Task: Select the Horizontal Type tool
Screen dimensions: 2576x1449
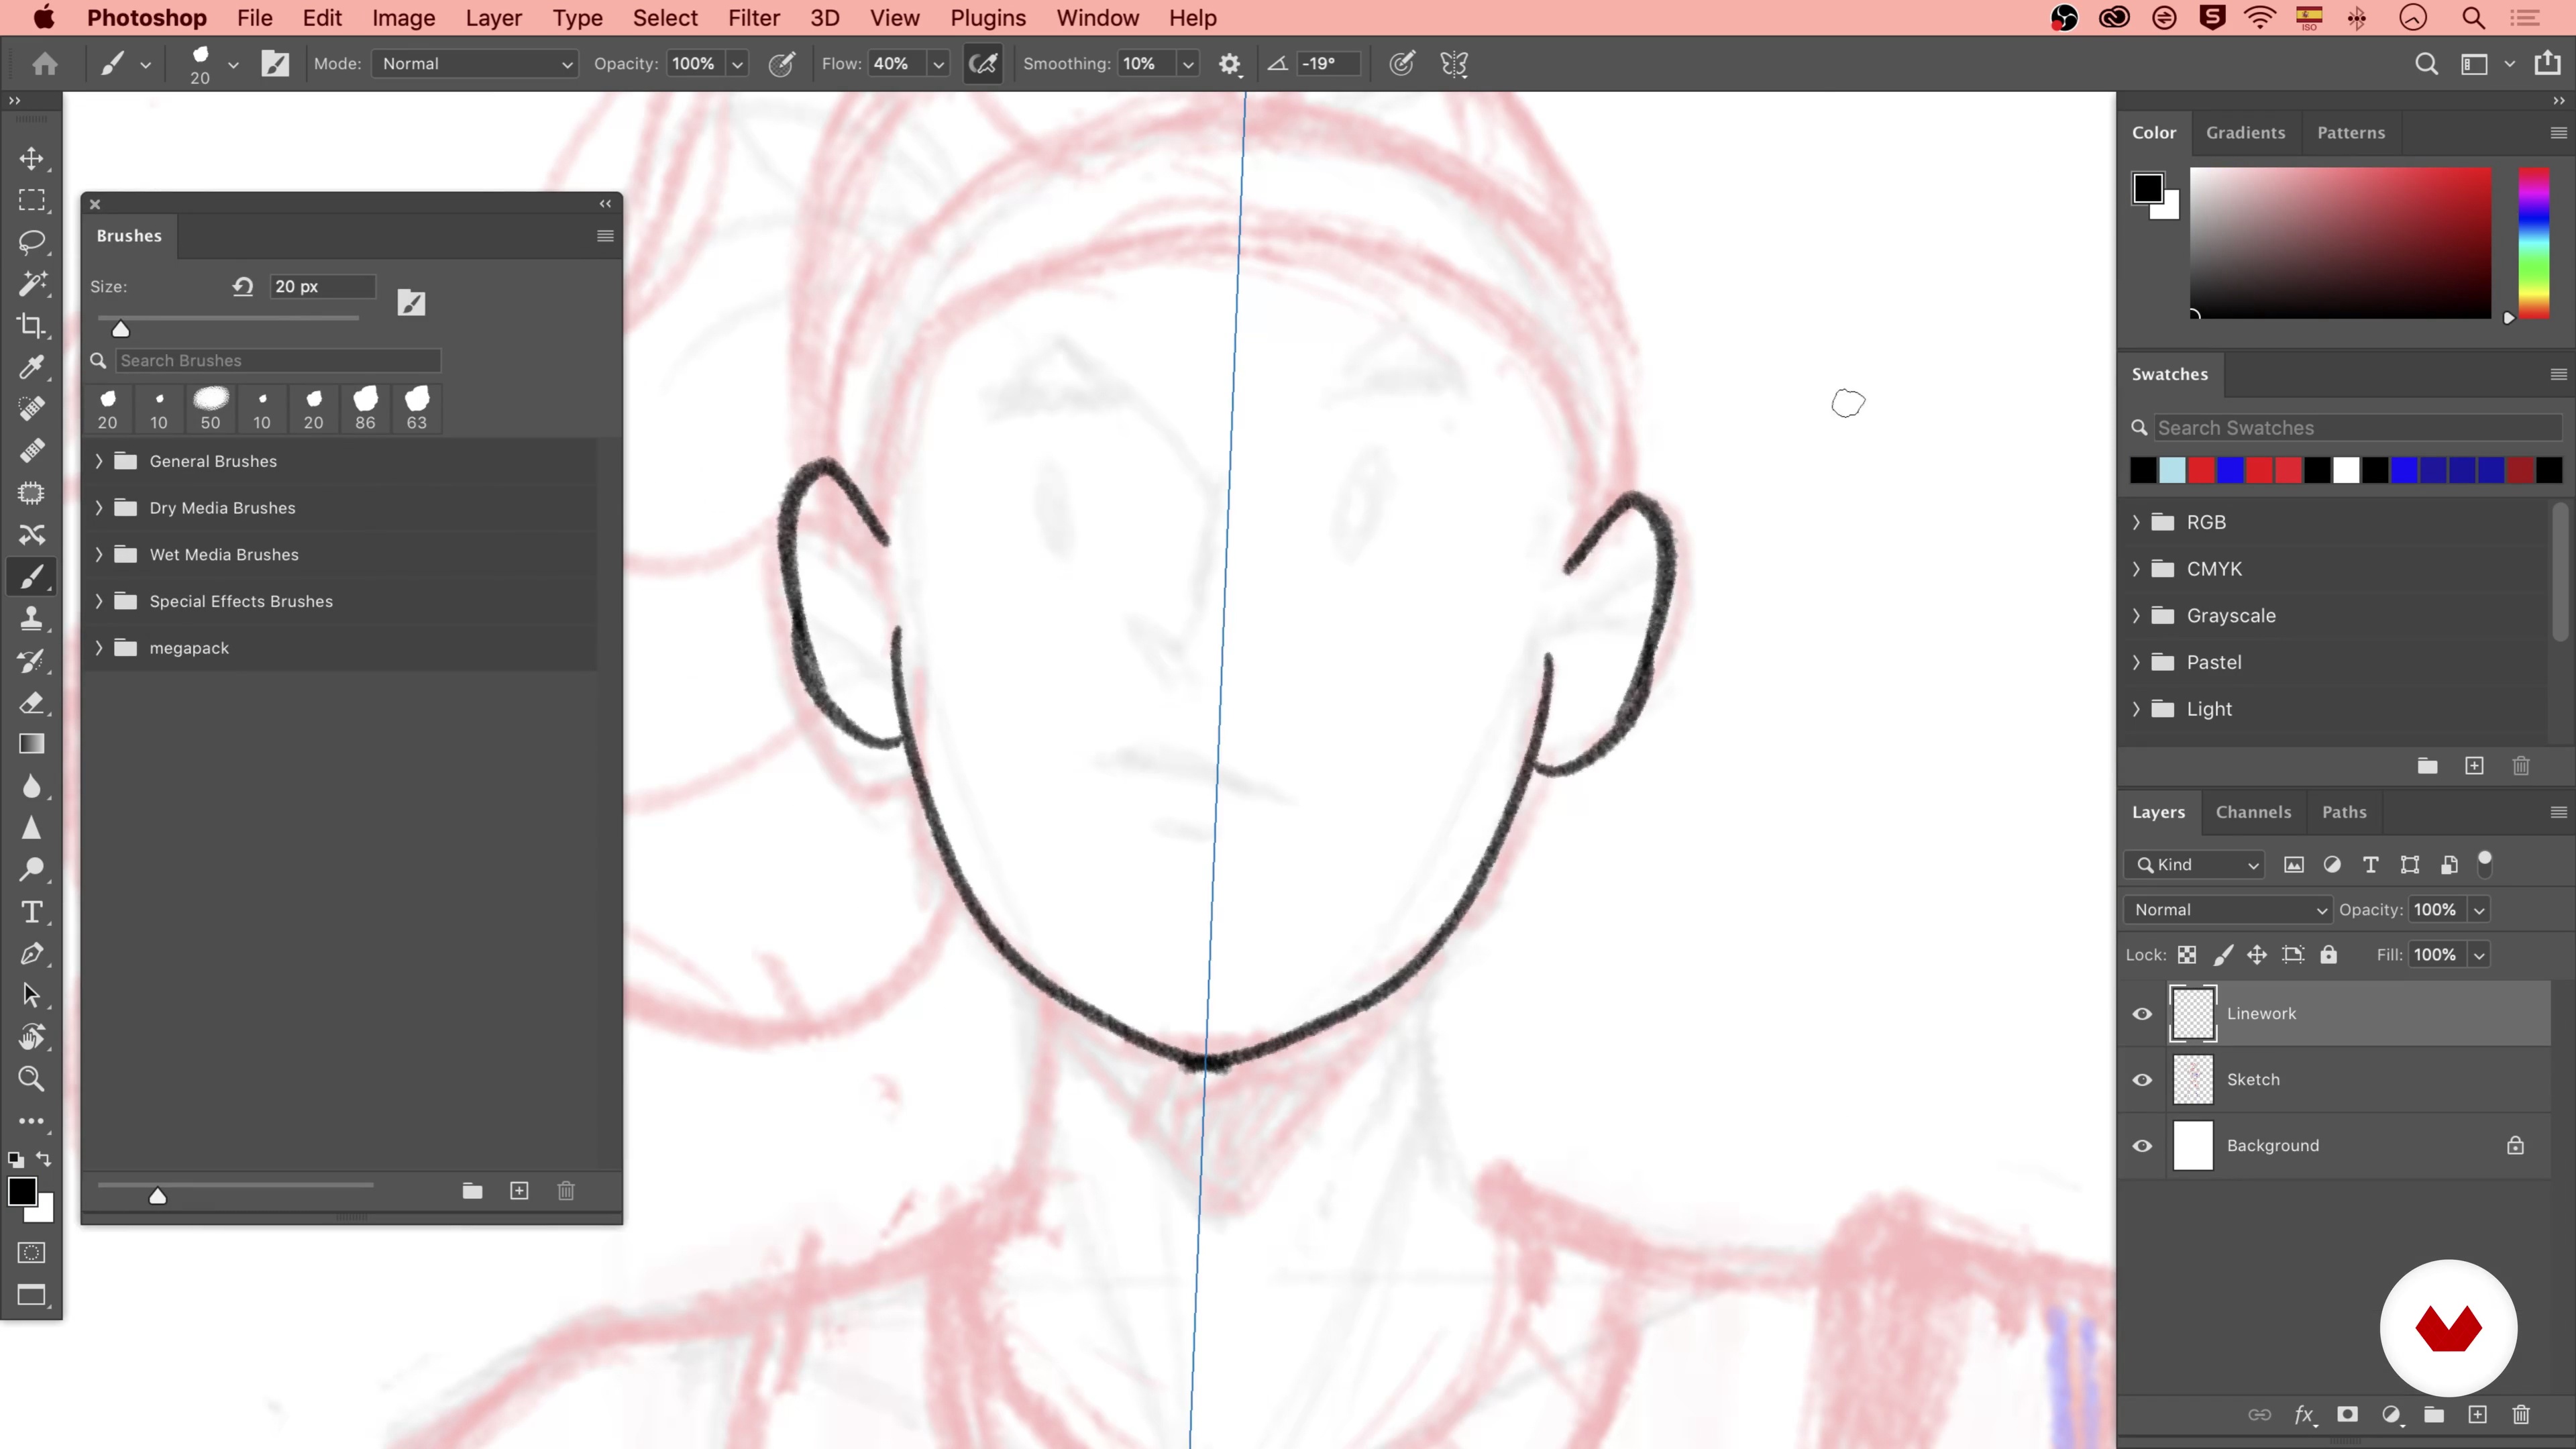Action: pos(32,912)
